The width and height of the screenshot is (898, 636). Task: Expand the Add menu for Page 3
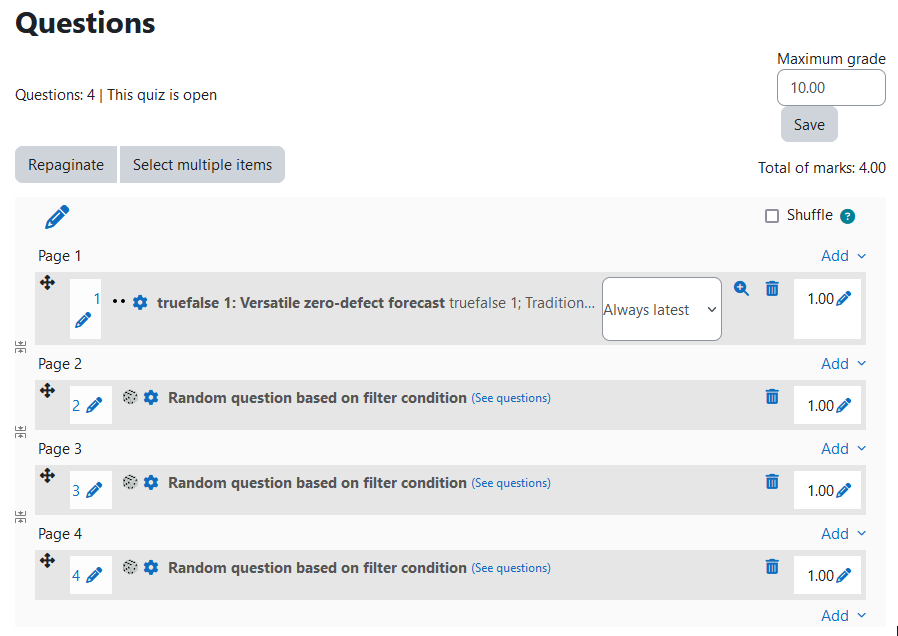coord(843,449)
